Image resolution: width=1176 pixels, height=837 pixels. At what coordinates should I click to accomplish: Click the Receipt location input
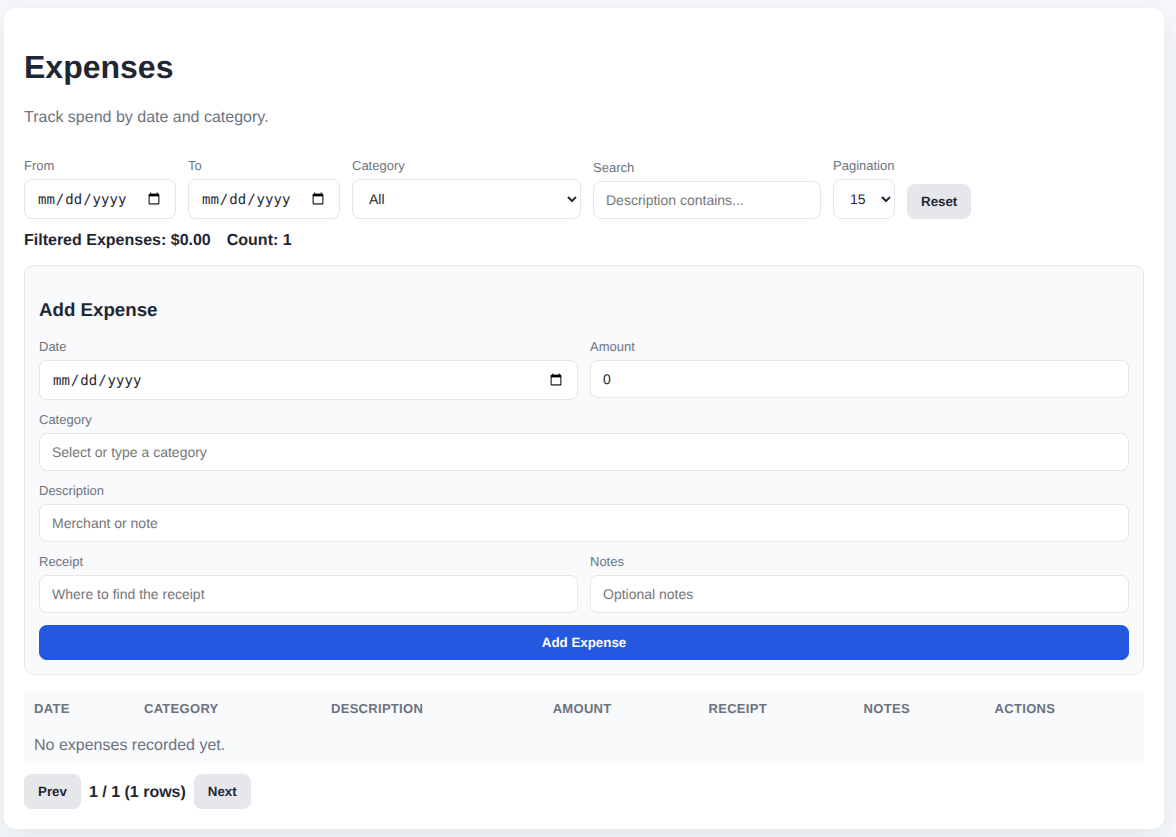coord(308,594)
